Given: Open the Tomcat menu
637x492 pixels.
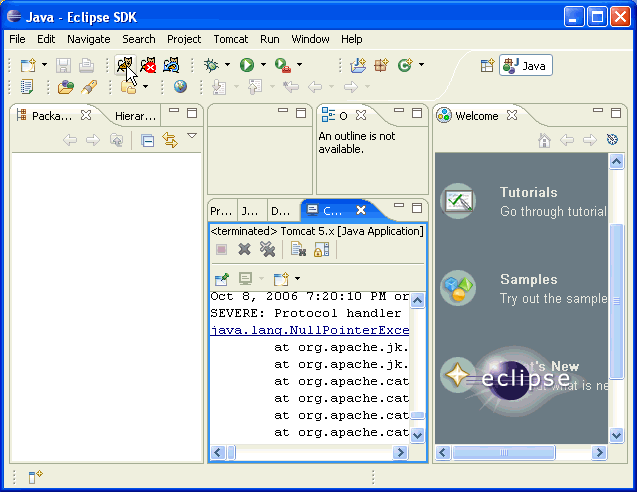Looking at the screenshot, I should tap(230, 39).
